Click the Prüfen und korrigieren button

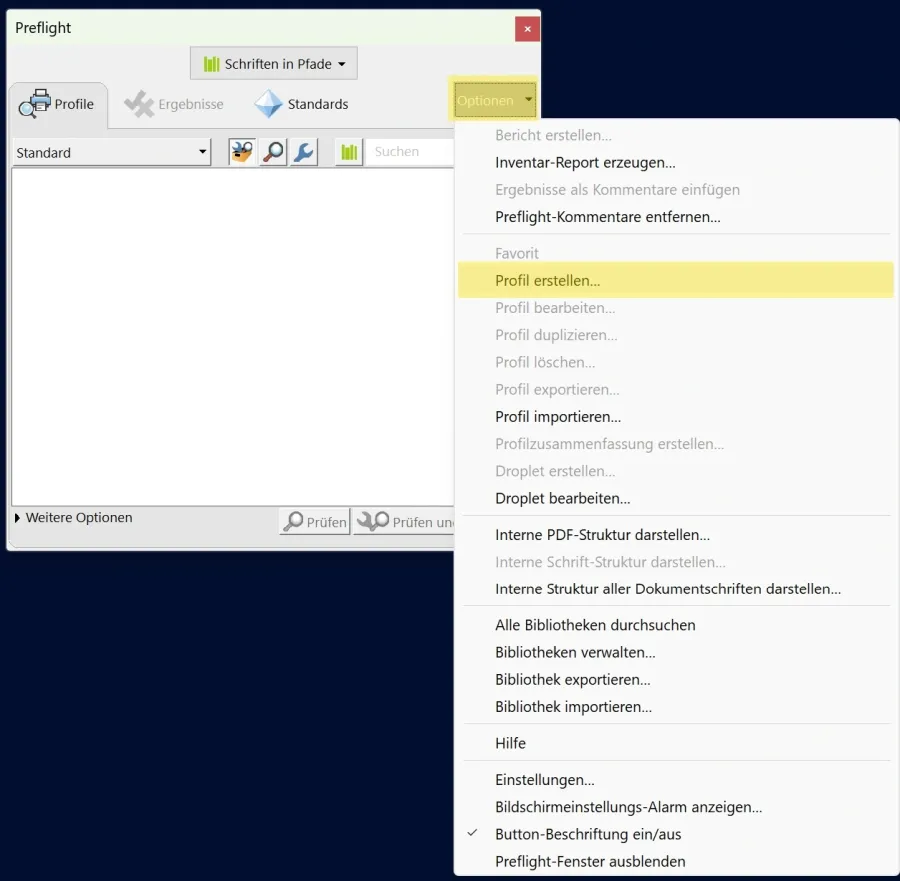tap(404, 521)
